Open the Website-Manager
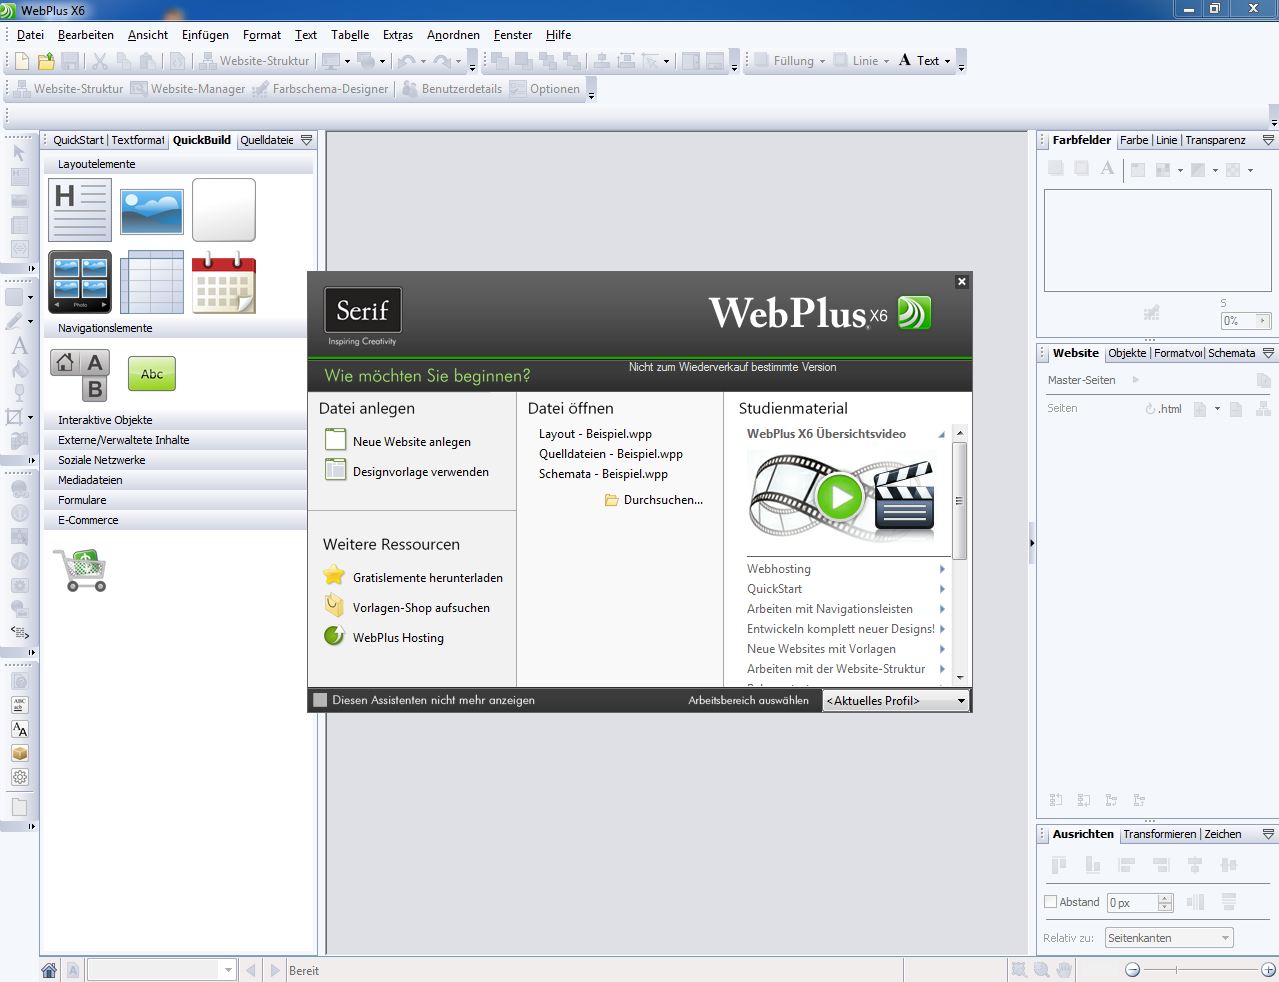This screenshot has height=982, width=1279. click(197, 88)
